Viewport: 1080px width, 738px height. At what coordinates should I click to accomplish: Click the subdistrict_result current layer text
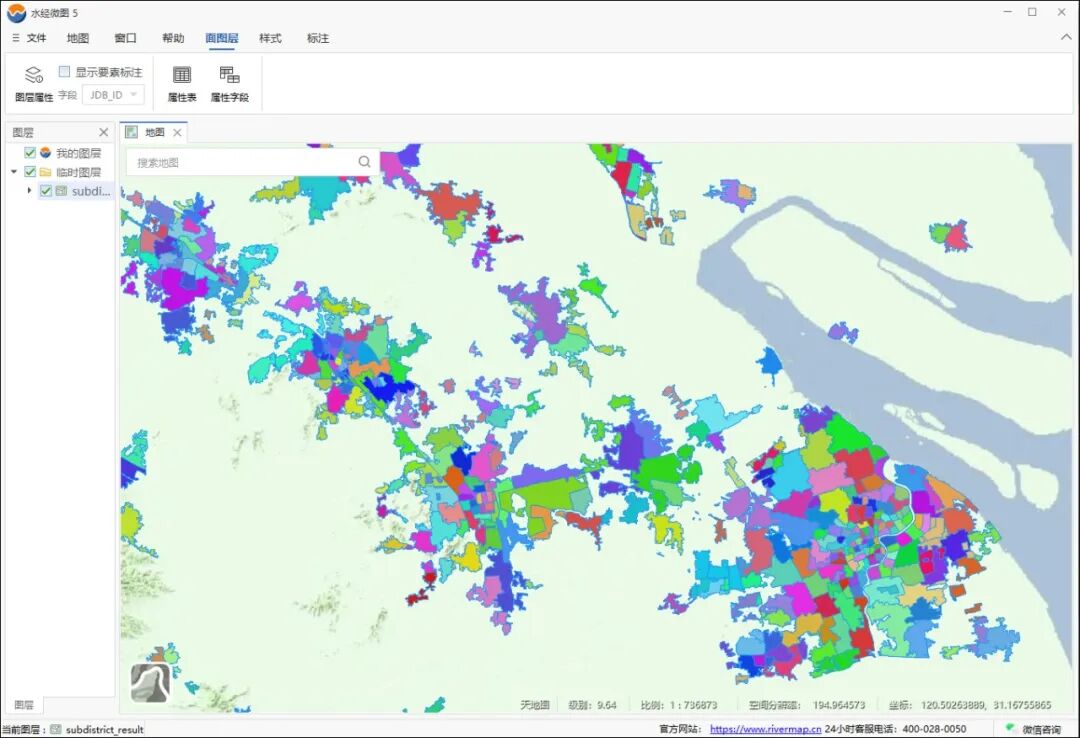[105, 729]
